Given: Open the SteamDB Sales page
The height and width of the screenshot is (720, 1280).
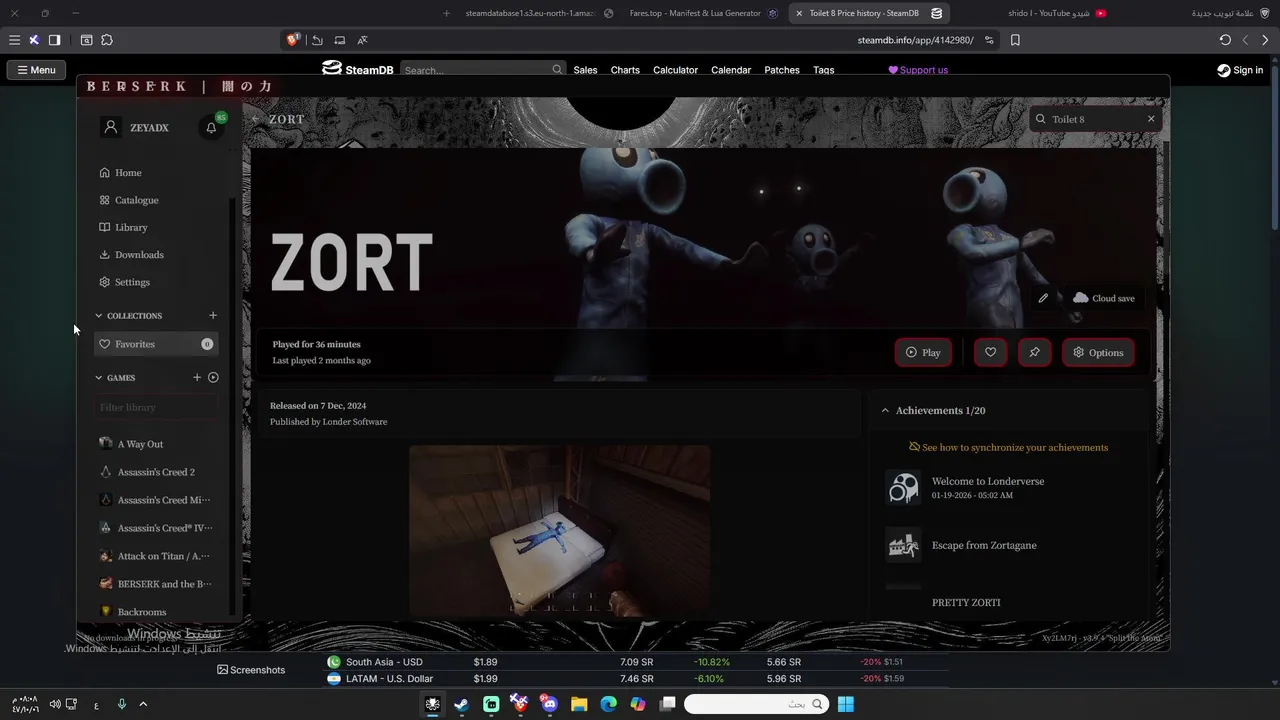Looking at the screenshot, I should click(x=585, y=70).
